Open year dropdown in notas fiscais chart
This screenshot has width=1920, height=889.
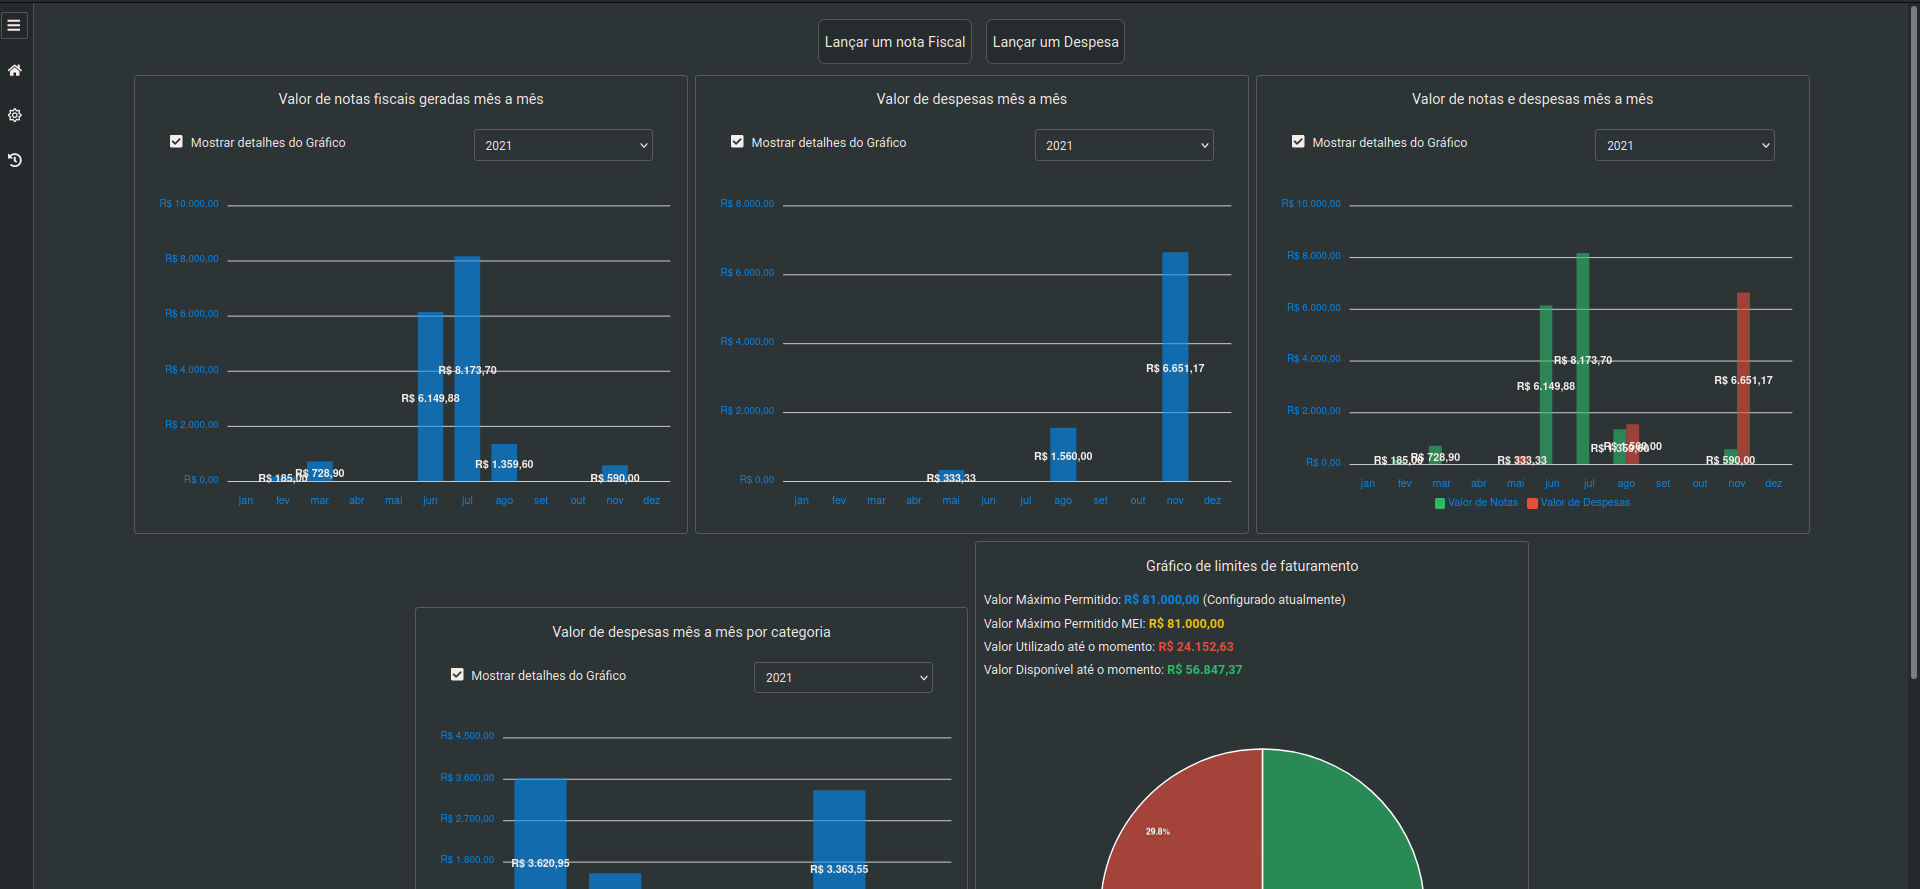click(x=563, y=145)
